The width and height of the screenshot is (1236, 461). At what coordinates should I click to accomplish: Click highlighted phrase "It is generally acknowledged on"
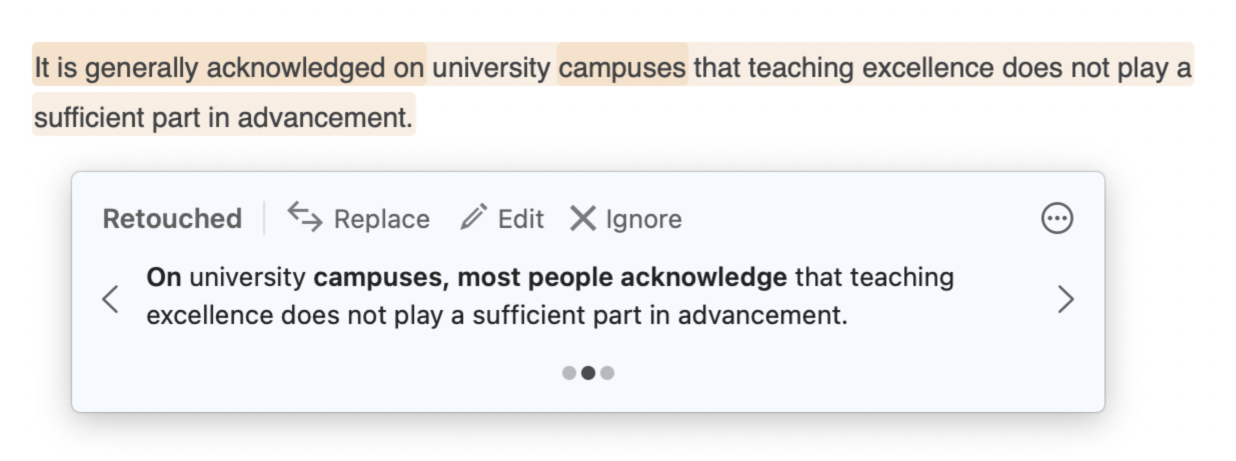[x=229, y=68]
